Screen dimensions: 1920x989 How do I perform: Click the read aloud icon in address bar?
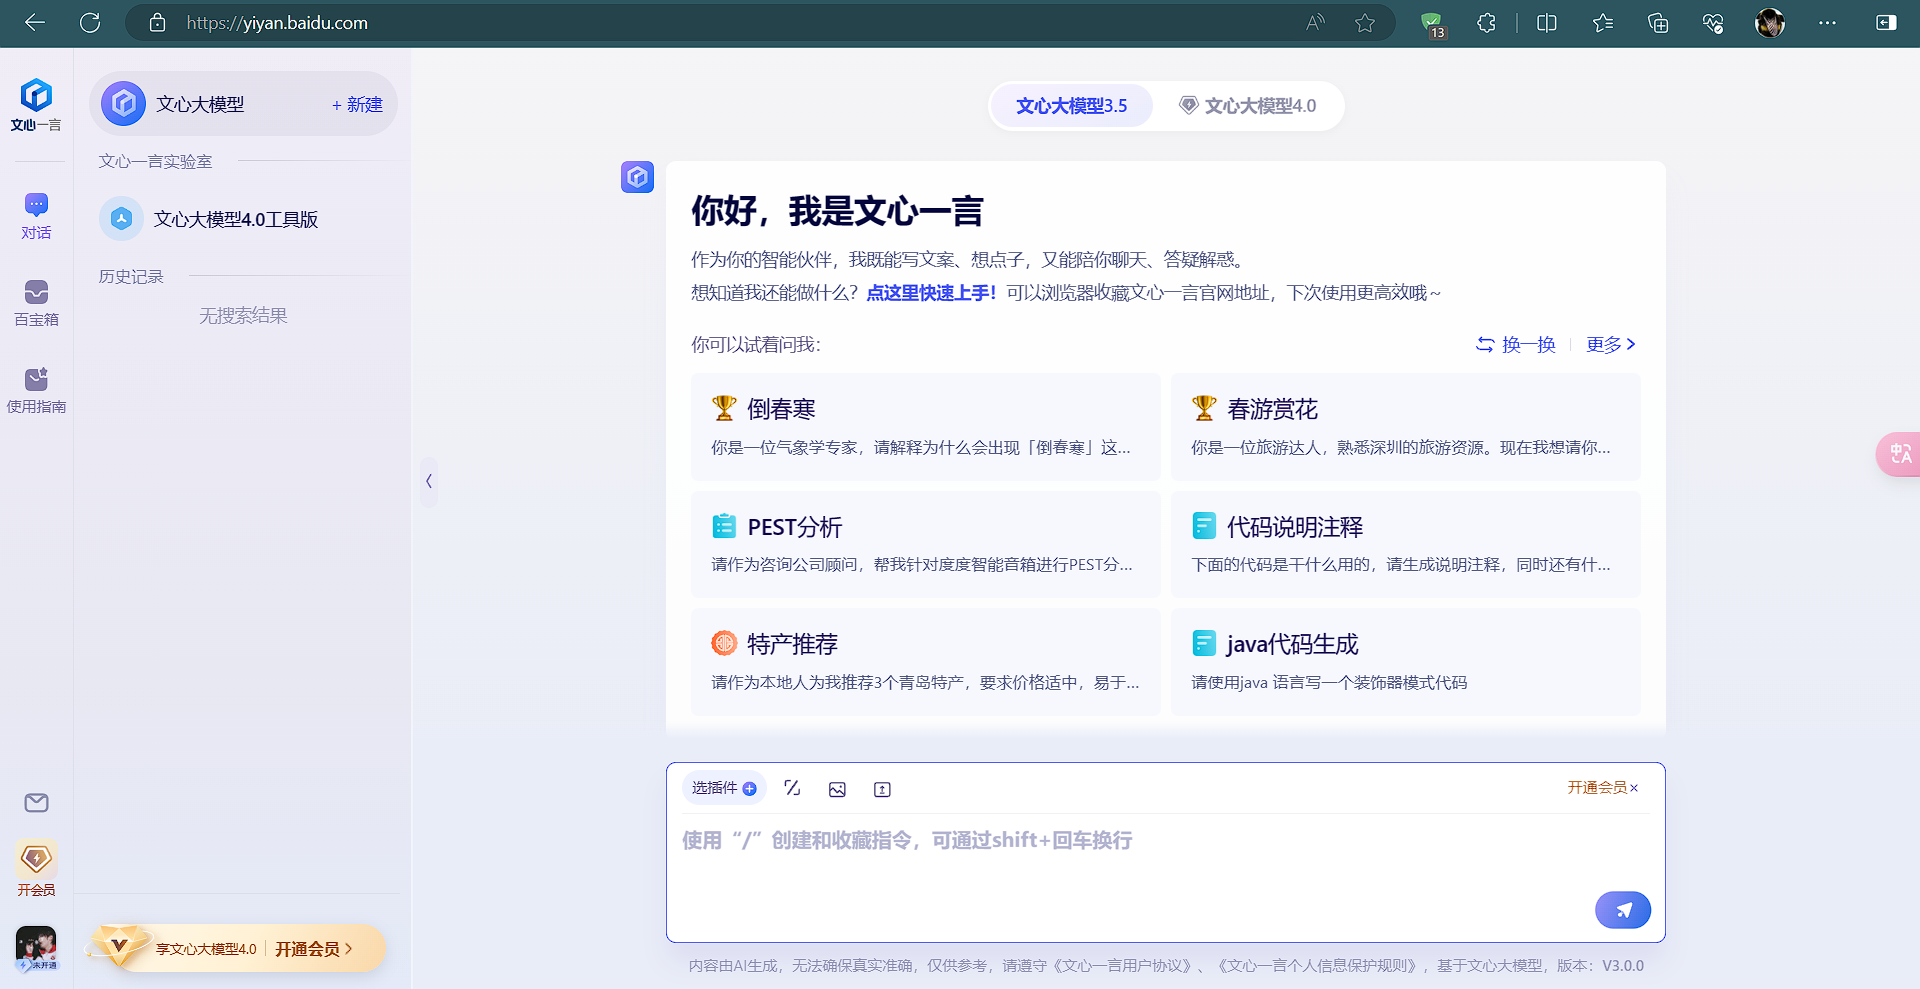pyautogui.click(x=1315, y=23)
